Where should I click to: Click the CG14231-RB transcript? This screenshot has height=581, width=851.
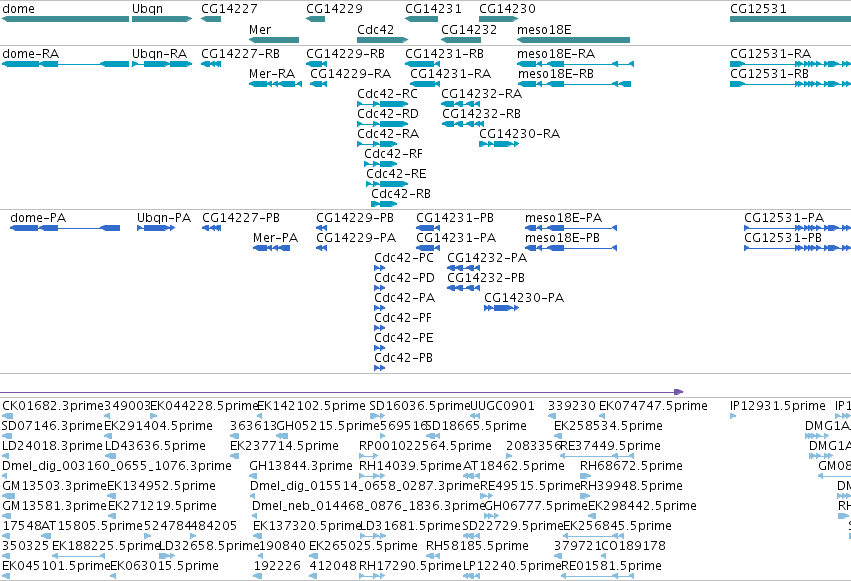pos(423,64)
